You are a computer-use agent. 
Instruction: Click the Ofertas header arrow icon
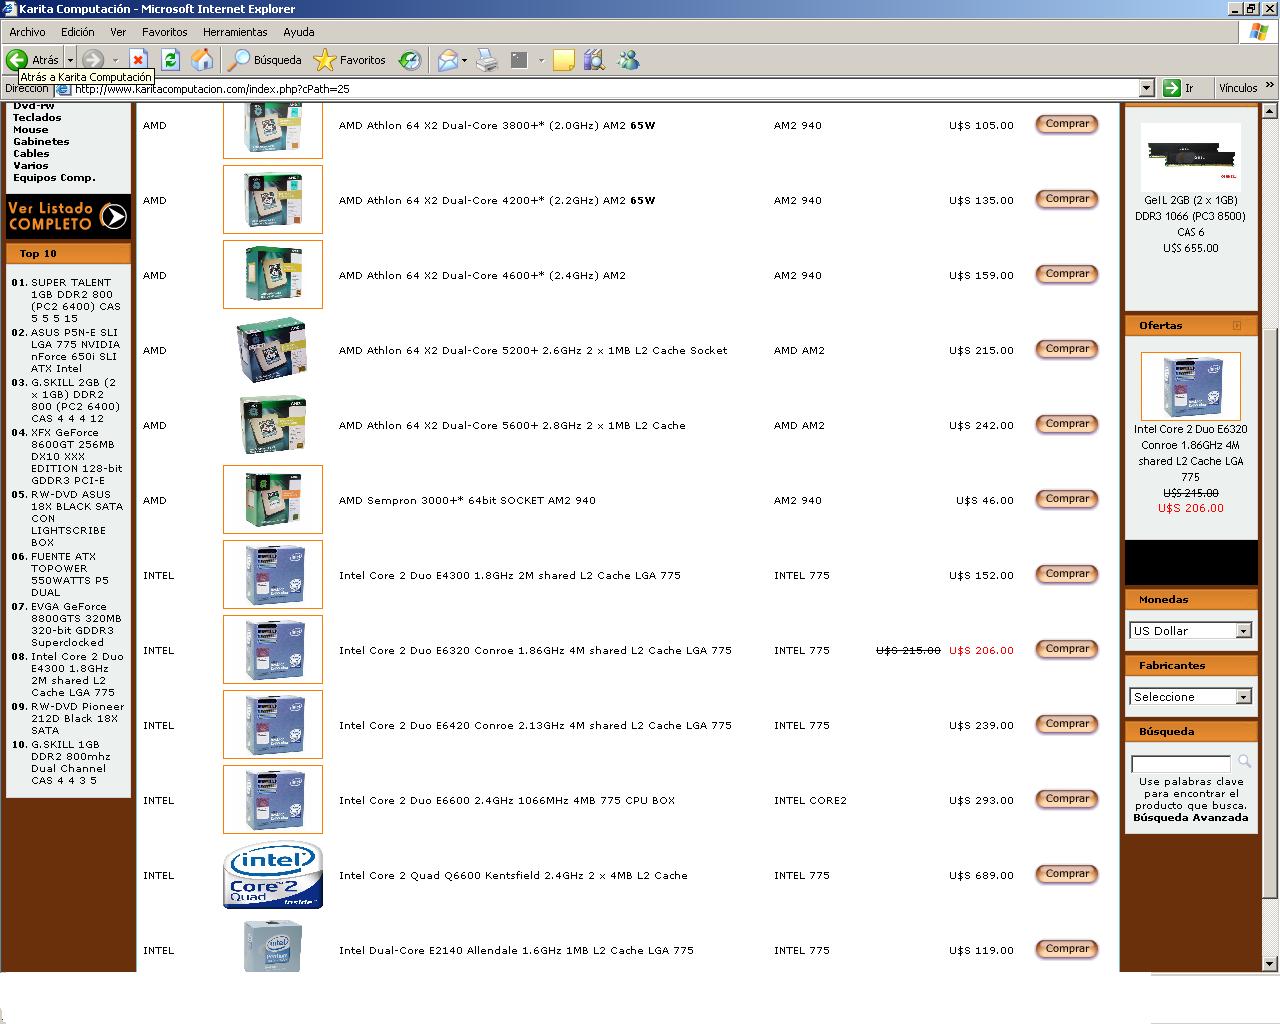(1237, 326)
